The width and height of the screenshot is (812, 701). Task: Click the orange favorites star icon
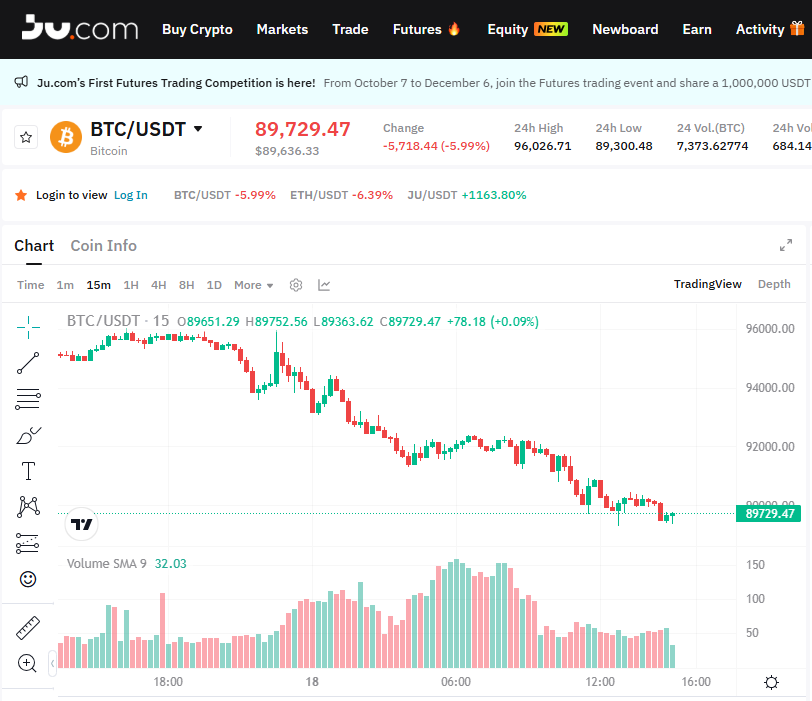pos(21,195)
